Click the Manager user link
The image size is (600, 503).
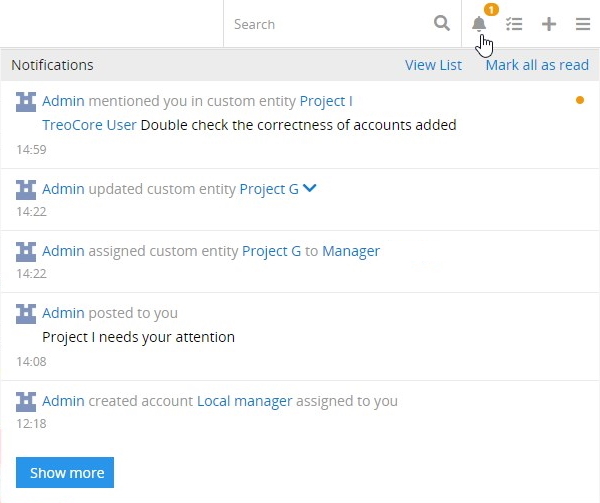[x=350, y=251]
